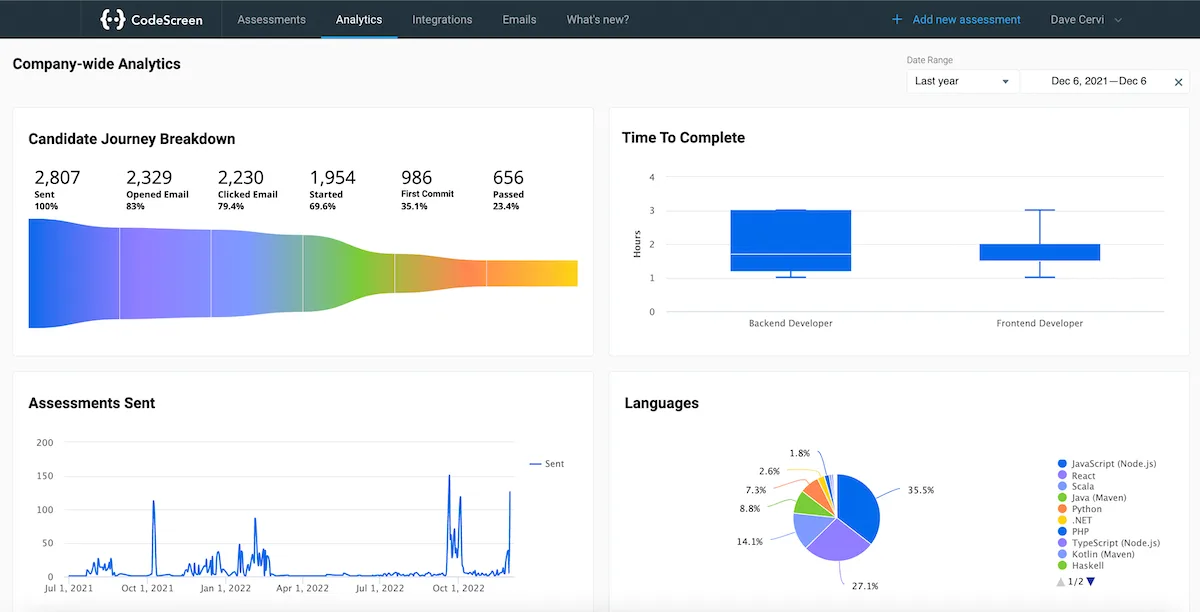This screenshot has height=612, width=1200.
Task: Clear the date range with the X icon
Action: [x=1178, y=82]
